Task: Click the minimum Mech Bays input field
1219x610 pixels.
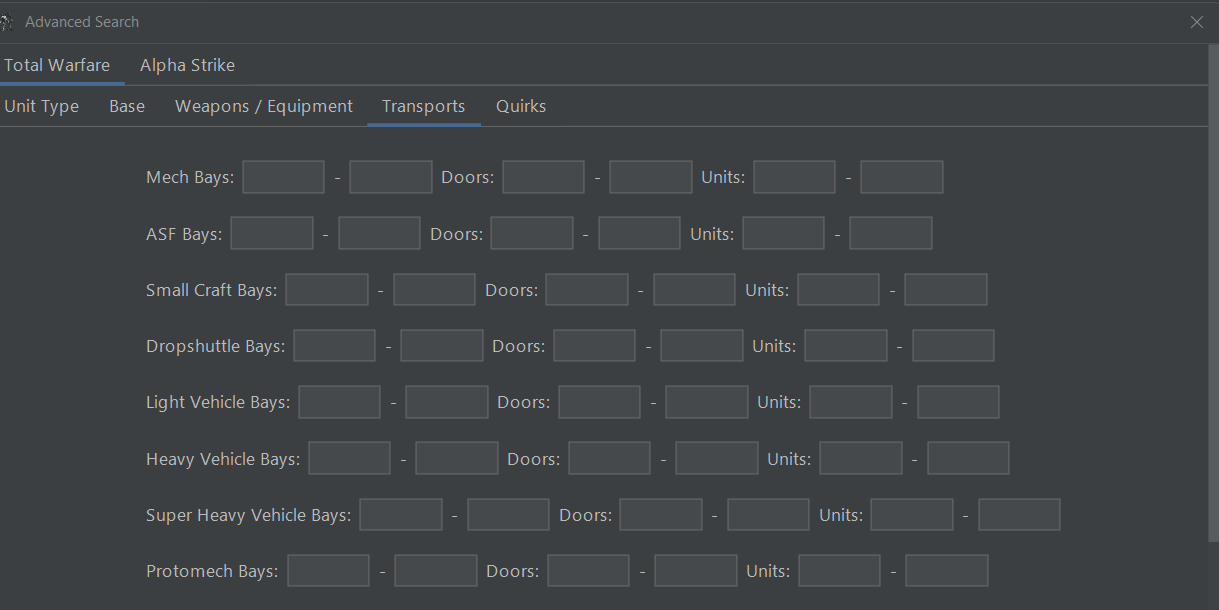Action: pos(283,176)
